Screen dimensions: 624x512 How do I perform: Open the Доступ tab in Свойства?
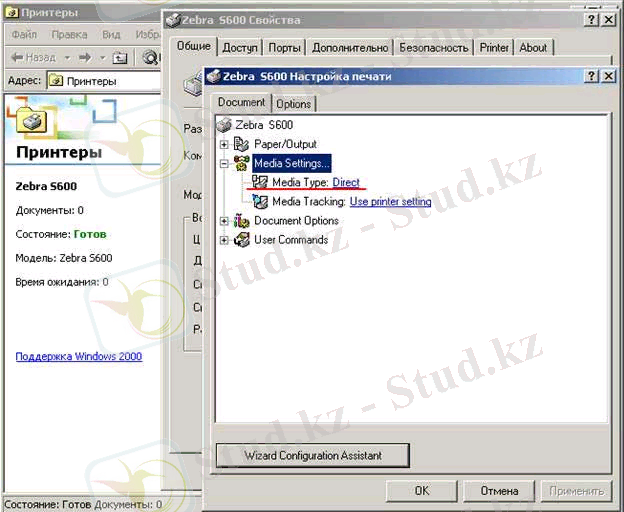click(240, 48)
